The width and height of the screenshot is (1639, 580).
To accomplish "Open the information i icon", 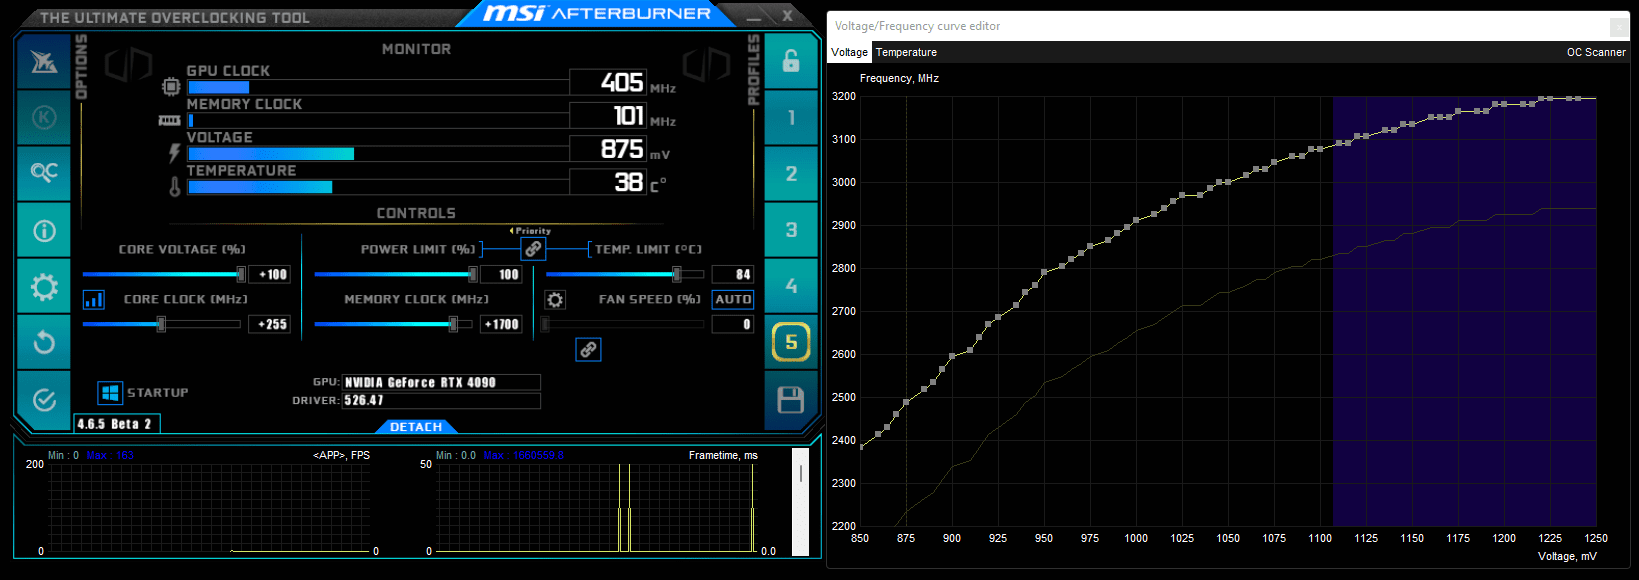I will (x=44, y=230).
